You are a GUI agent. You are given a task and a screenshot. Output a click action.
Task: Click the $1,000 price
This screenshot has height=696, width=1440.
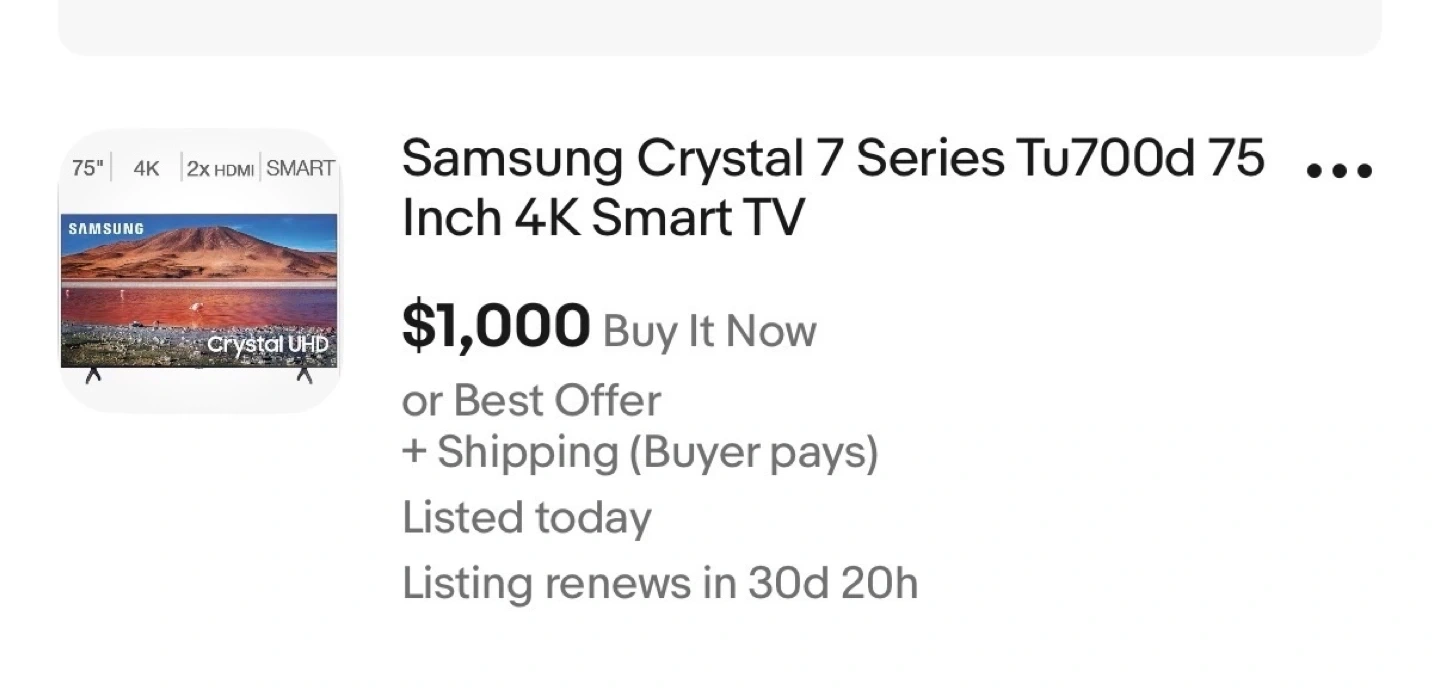[495, 327]
